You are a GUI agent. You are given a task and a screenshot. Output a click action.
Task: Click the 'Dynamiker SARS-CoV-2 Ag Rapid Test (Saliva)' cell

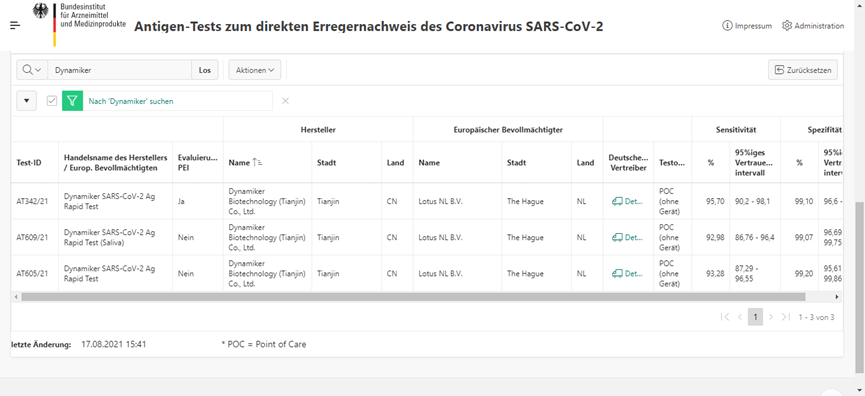pos(115,237)
